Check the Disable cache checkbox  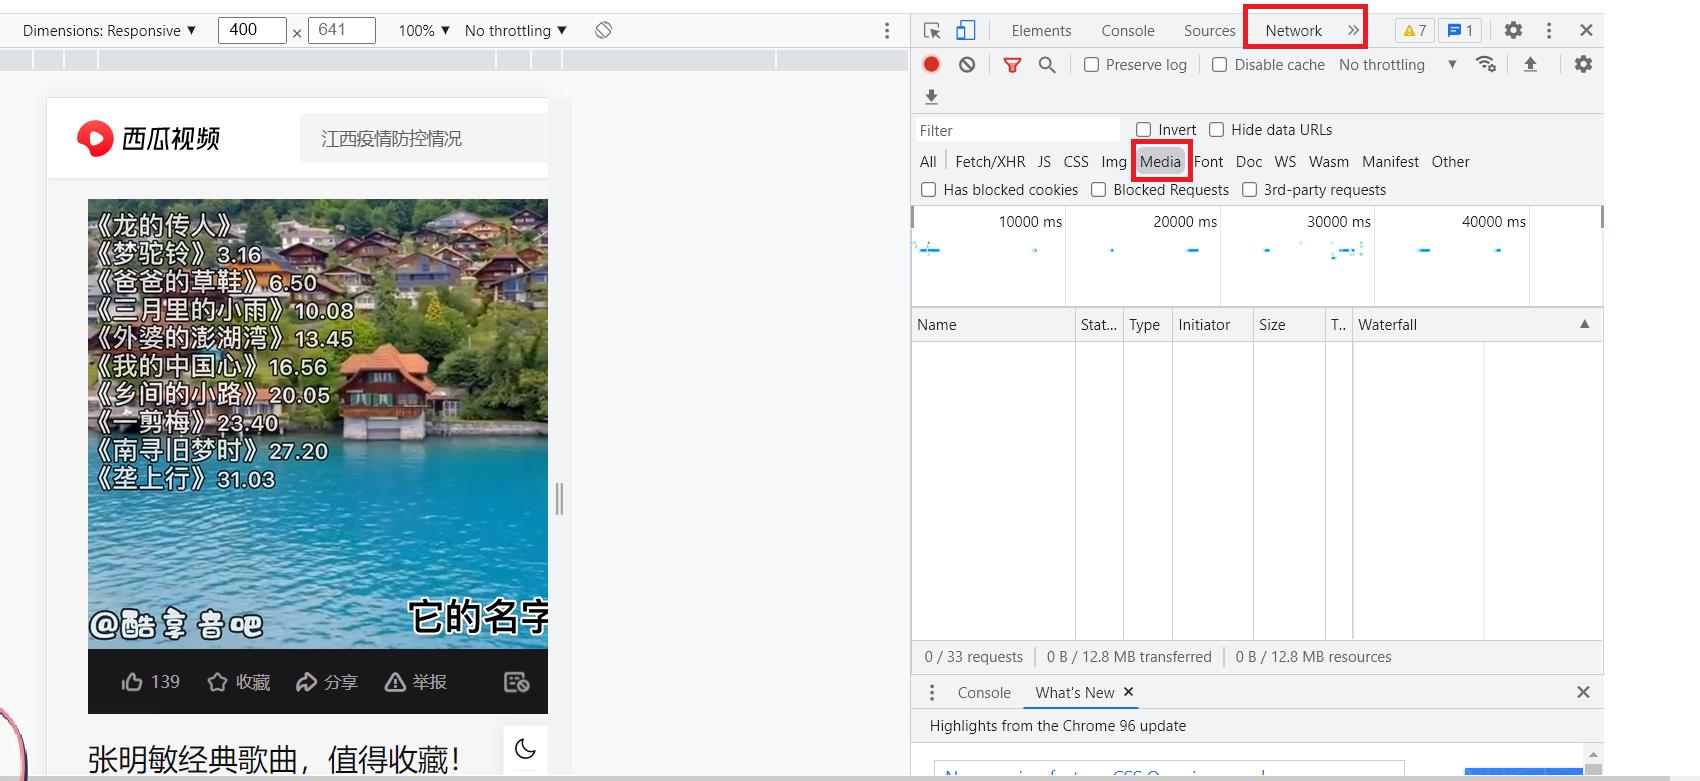1219,65
